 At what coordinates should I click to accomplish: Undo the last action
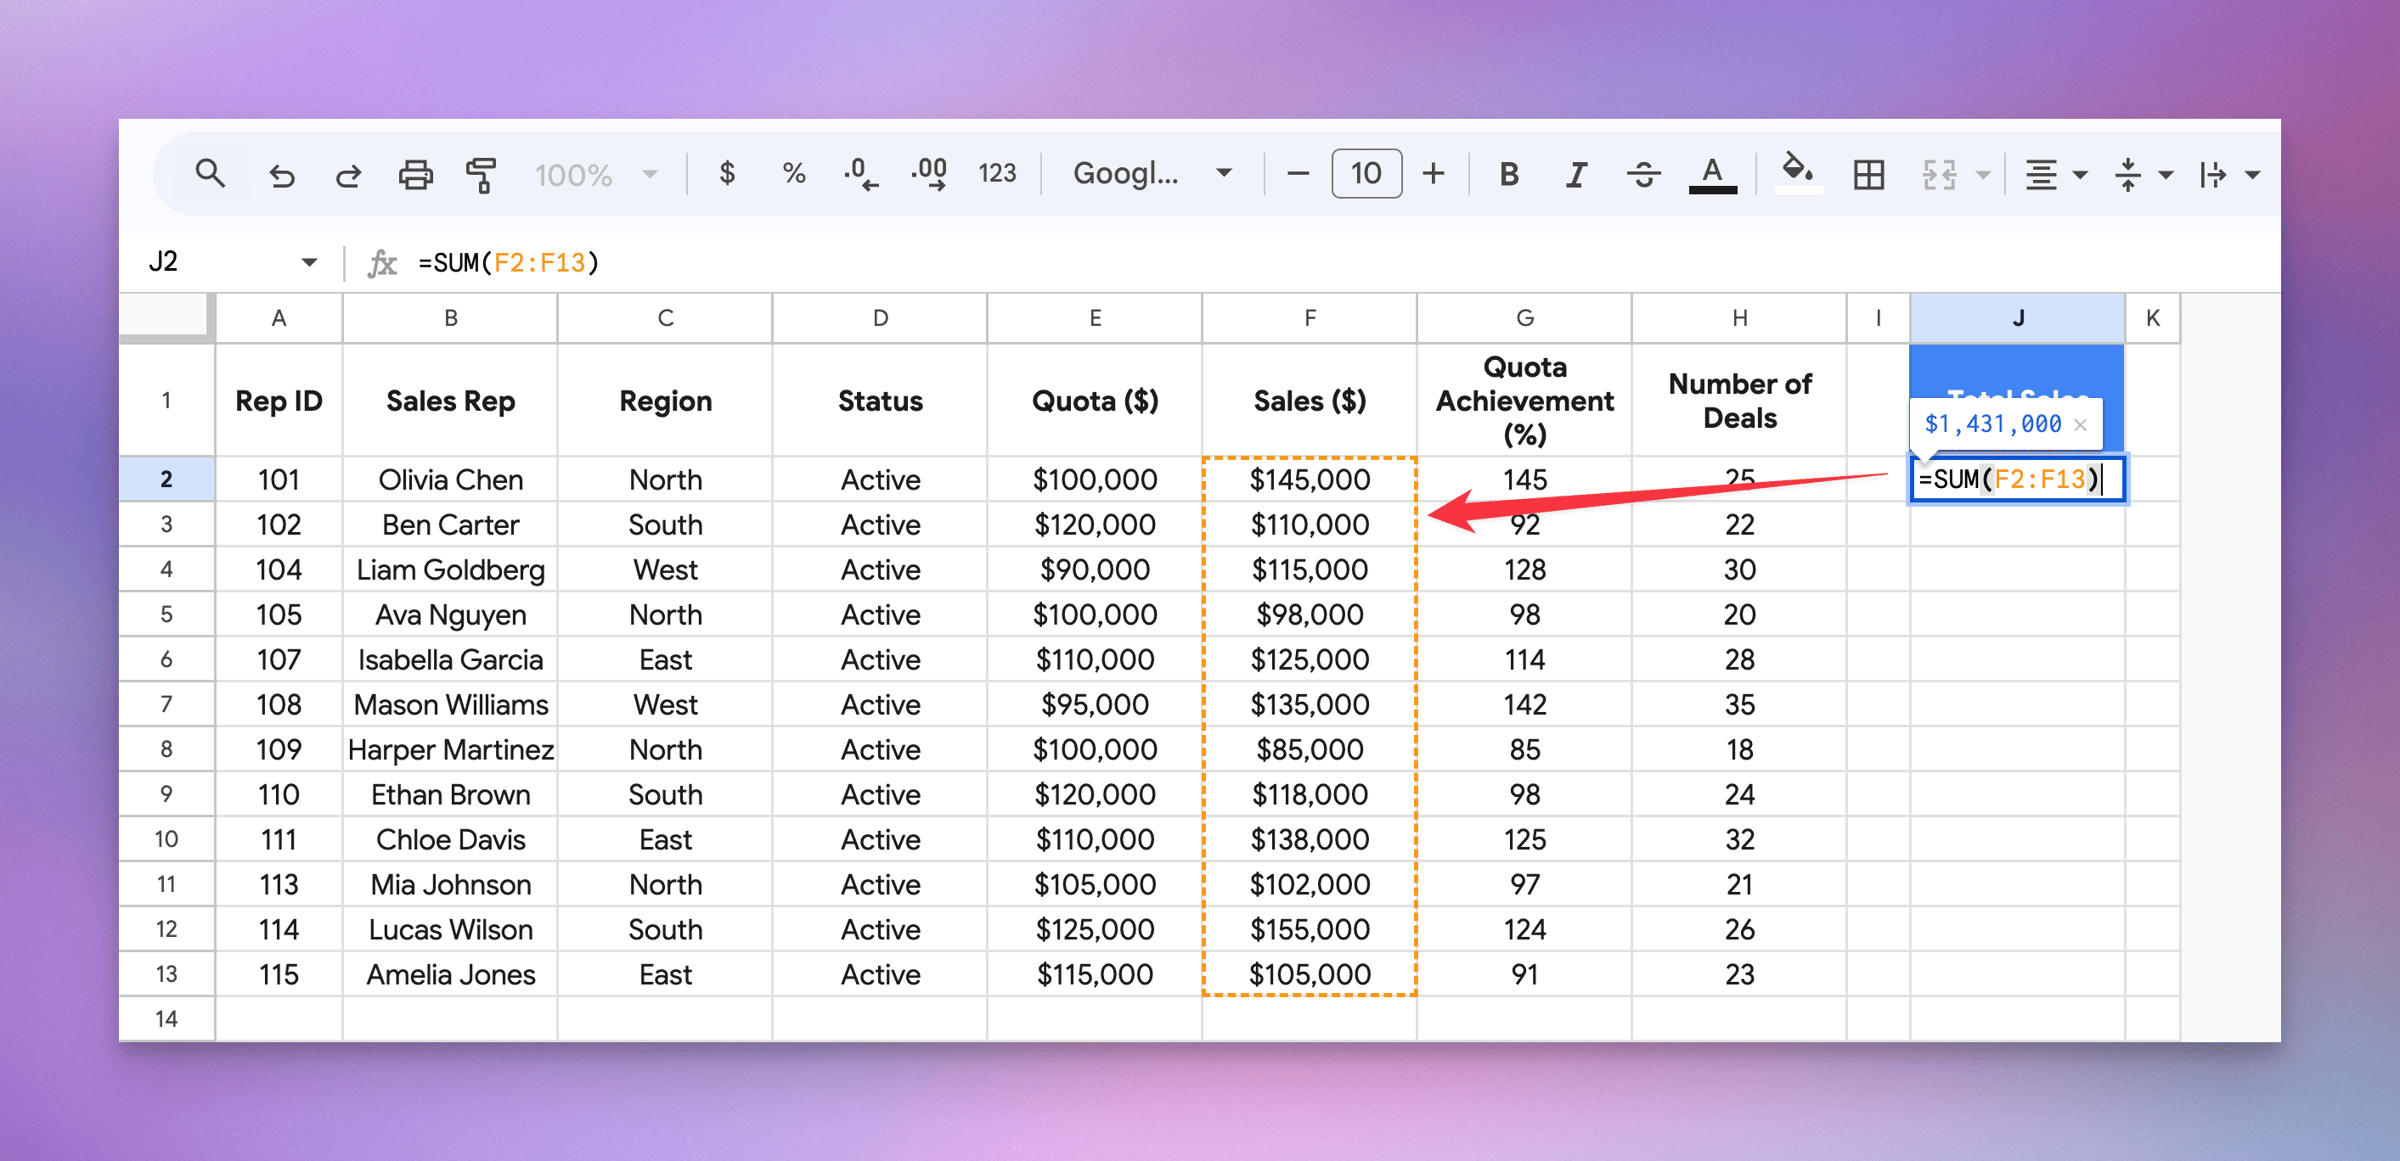[281, 175]
